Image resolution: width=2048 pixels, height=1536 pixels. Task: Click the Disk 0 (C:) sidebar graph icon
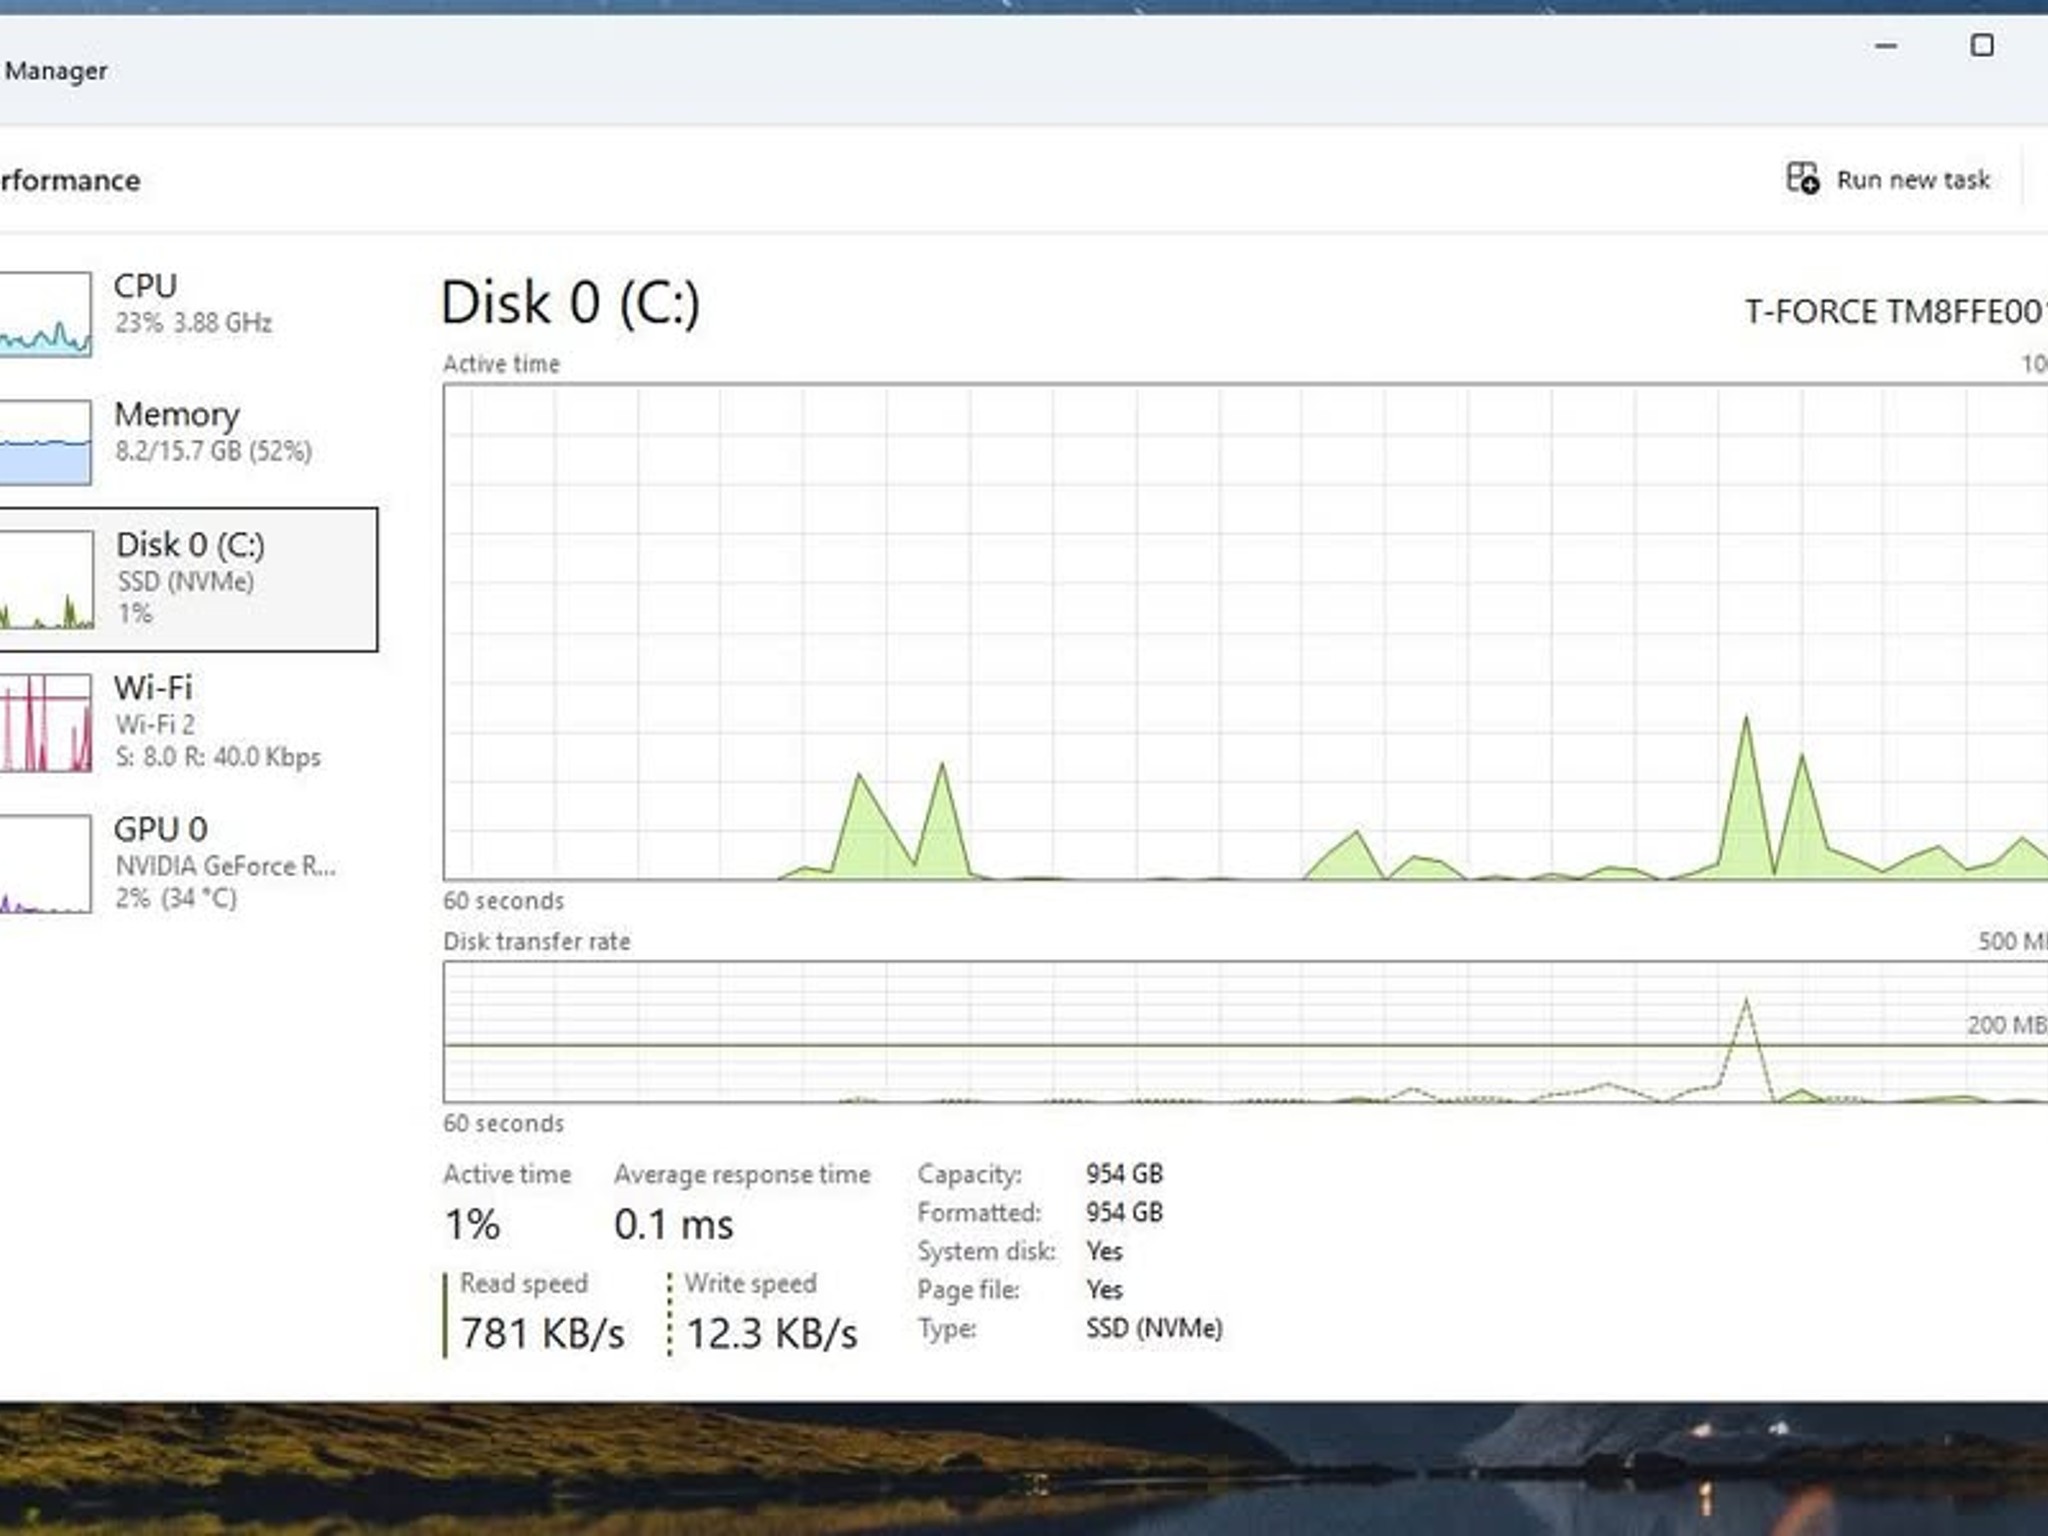point(46,580)
